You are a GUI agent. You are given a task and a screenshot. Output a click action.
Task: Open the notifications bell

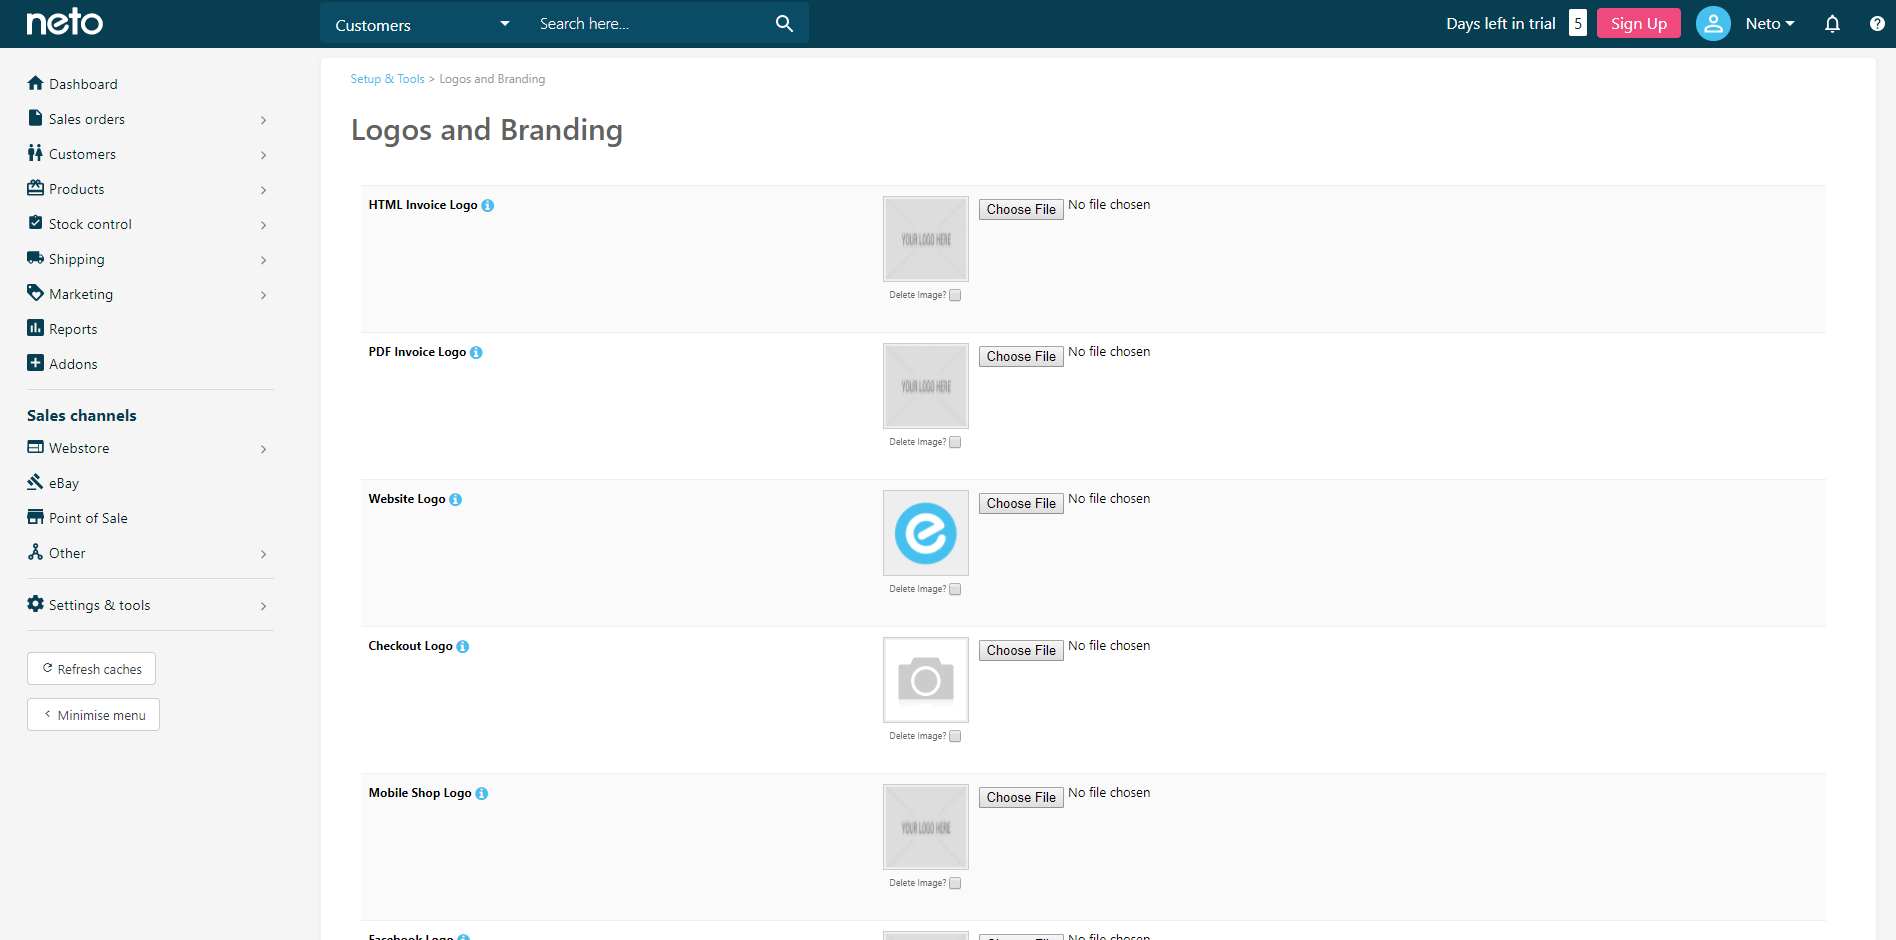coord(1832,23)
